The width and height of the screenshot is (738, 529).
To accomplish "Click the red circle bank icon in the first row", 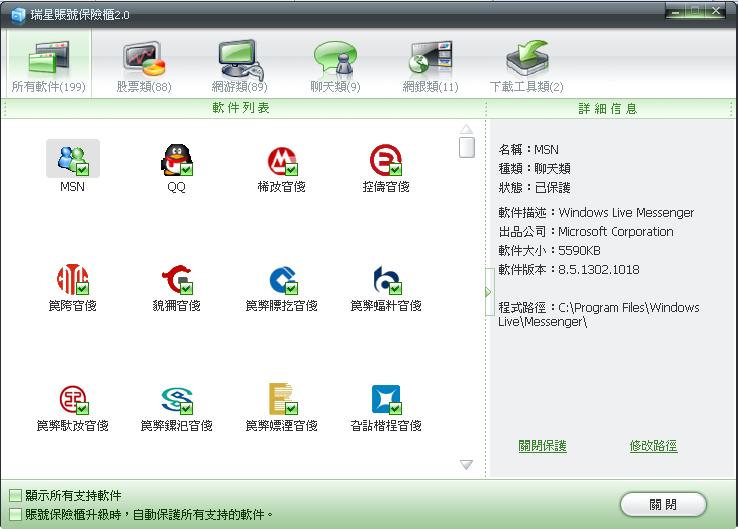I will (x=385, y=160).
